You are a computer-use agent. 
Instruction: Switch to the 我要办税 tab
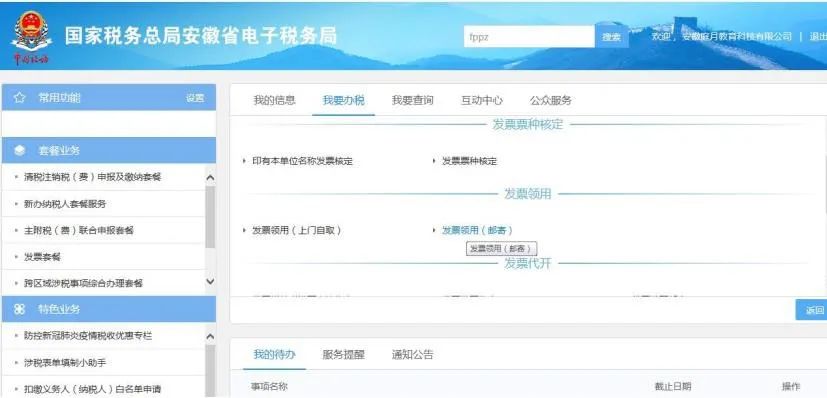click(343, 100)
